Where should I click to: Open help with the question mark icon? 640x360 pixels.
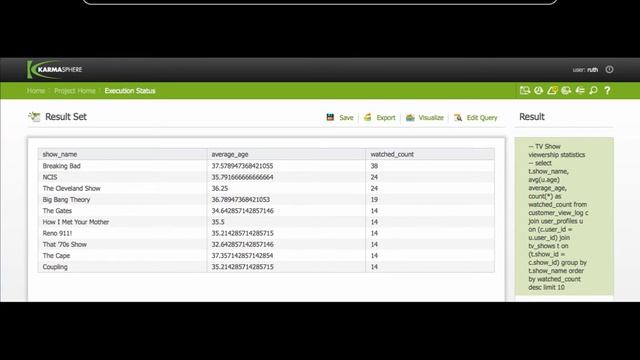(607, 90)
